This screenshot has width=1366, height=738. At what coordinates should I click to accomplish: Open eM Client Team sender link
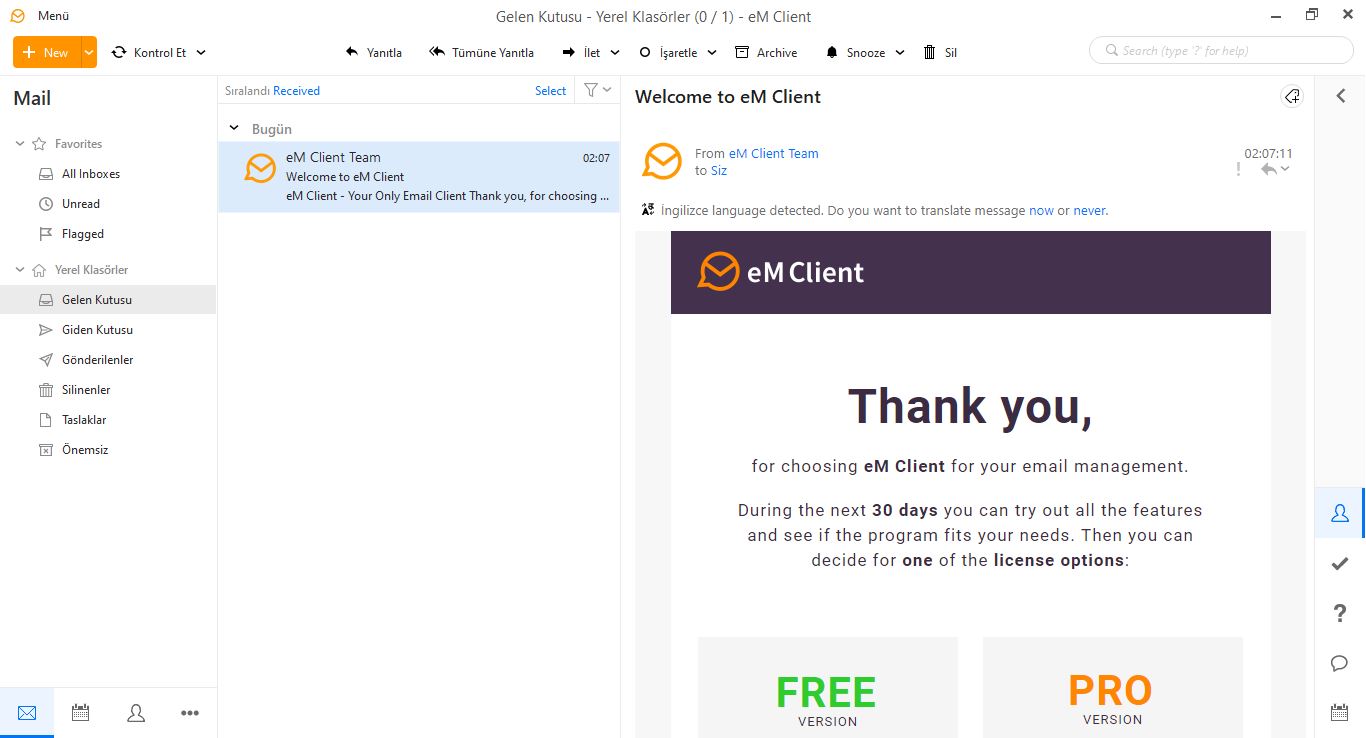(774, 154)
